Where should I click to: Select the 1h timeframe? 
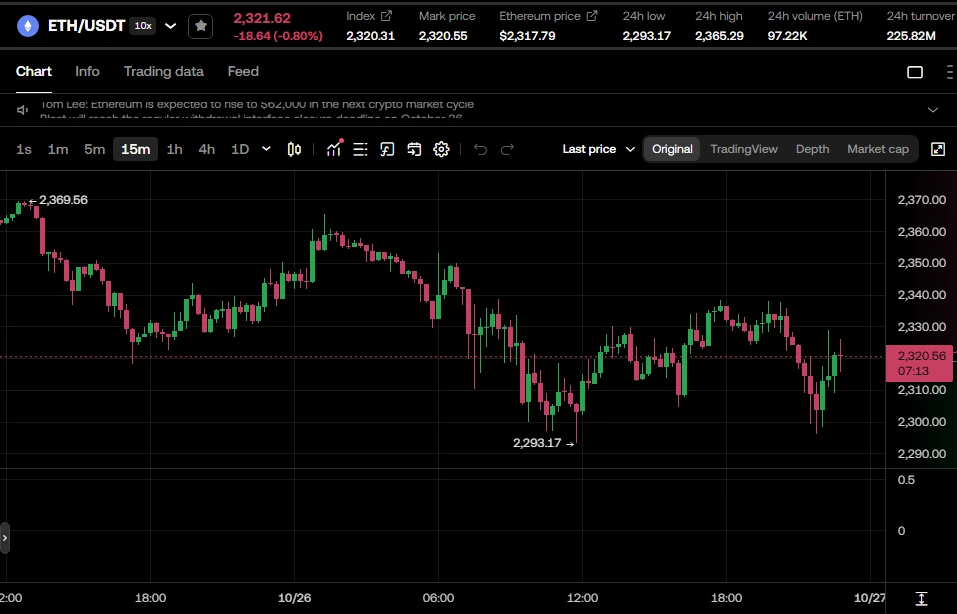(175, 150)
